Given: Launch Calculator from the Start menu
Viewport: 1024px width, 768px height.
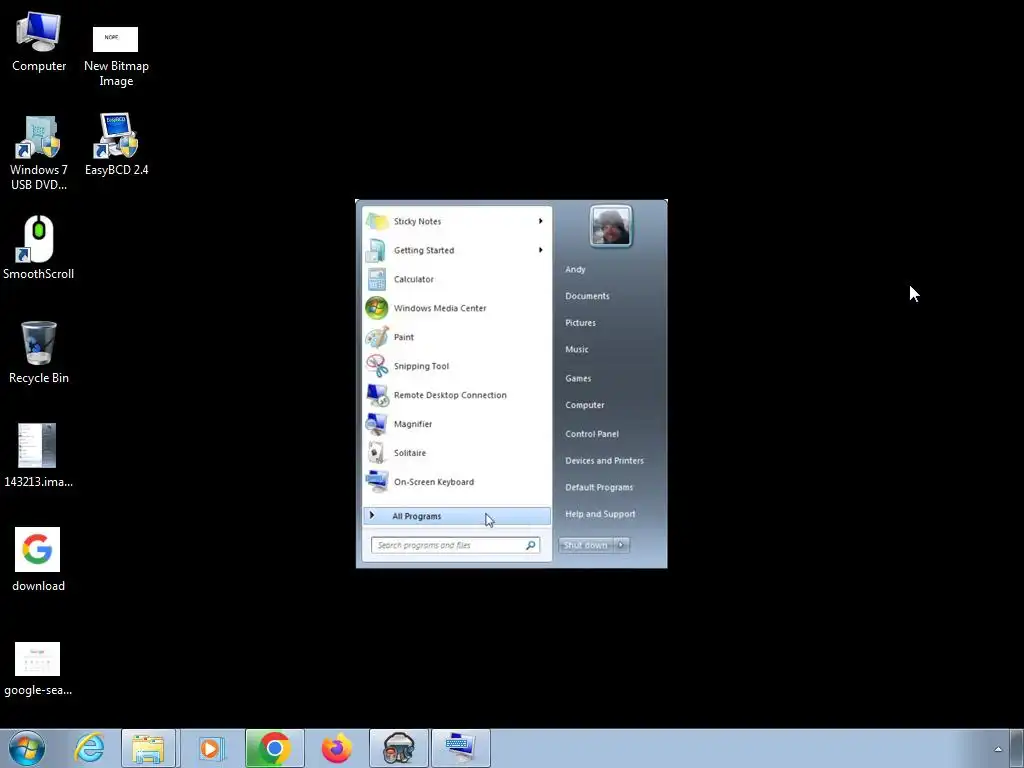Looking at the screenshot, I should (x=457, y=280).
